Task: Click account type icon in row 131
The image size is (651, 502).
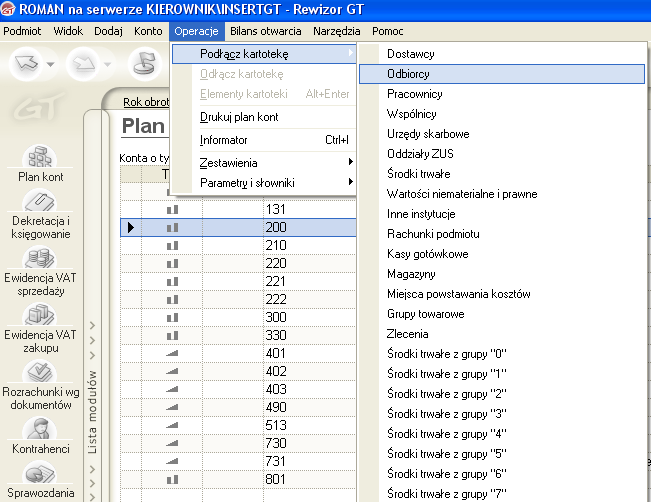Action: [172, 209]
